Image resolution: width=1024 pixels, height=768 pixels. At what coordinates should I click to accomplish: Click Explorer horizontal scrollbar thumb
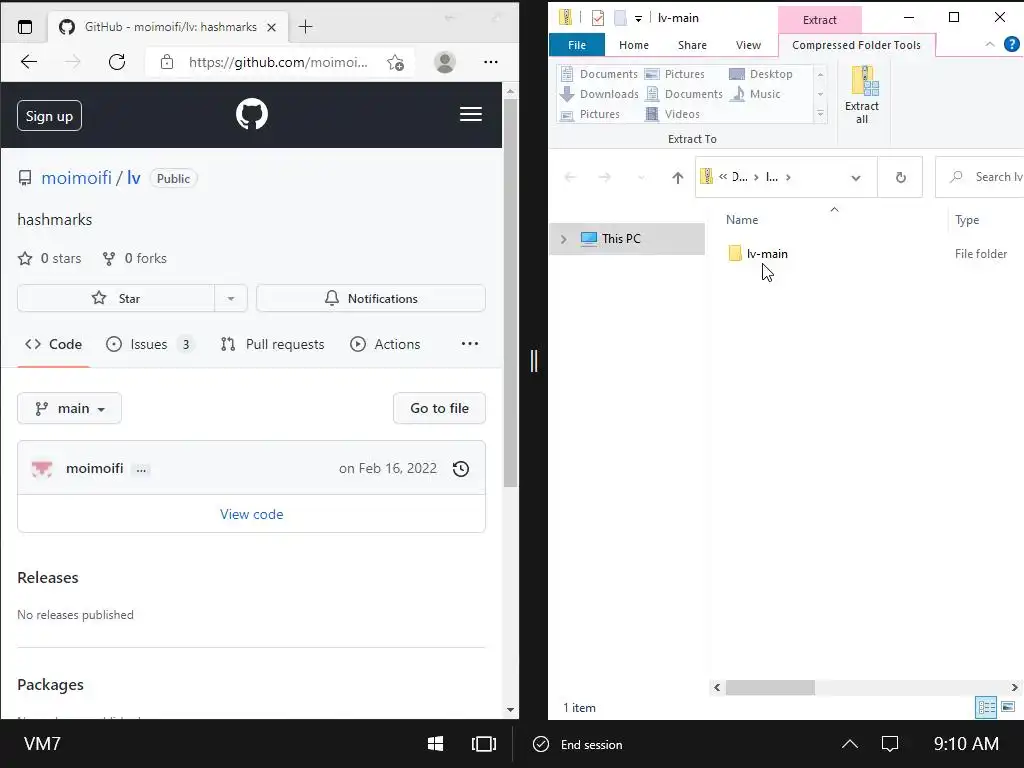(770, 687)
